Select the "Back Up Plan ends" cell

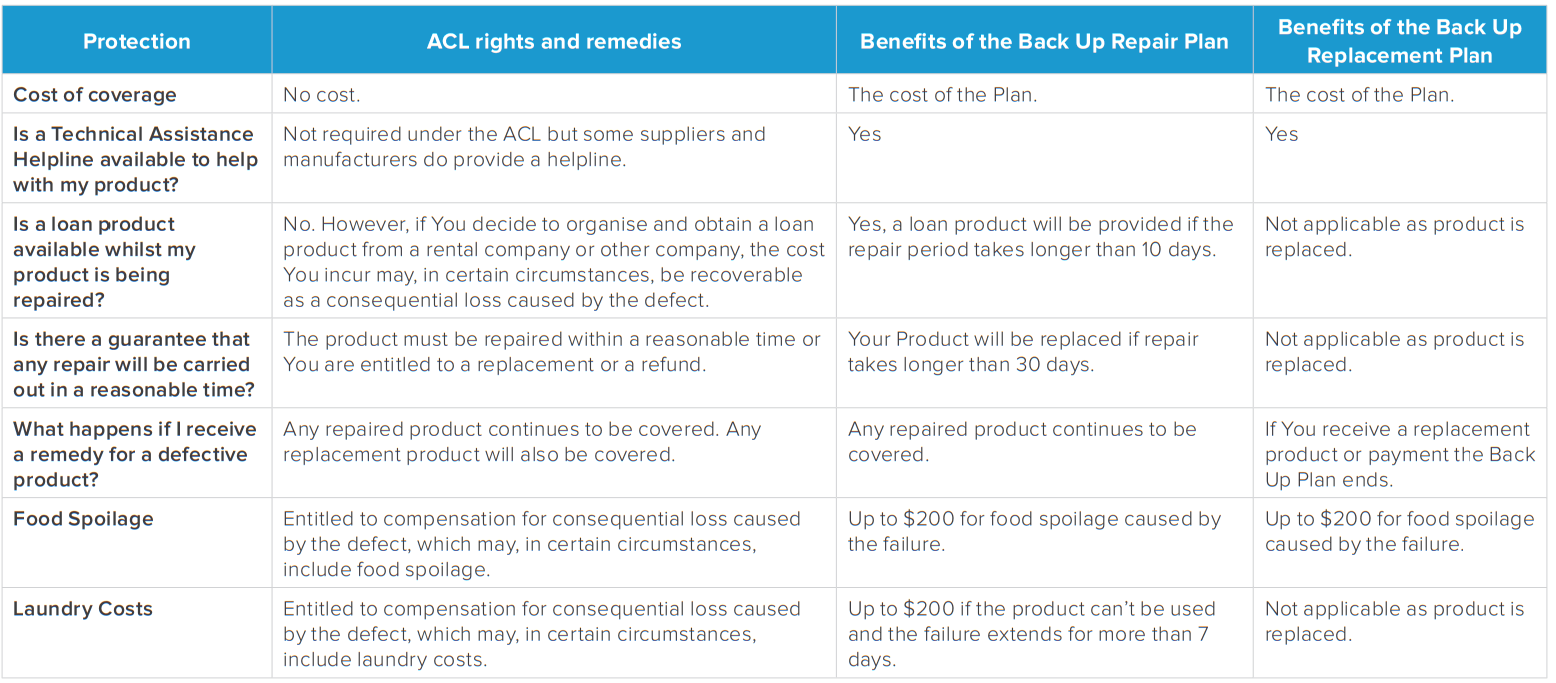tap(1399, 454)
